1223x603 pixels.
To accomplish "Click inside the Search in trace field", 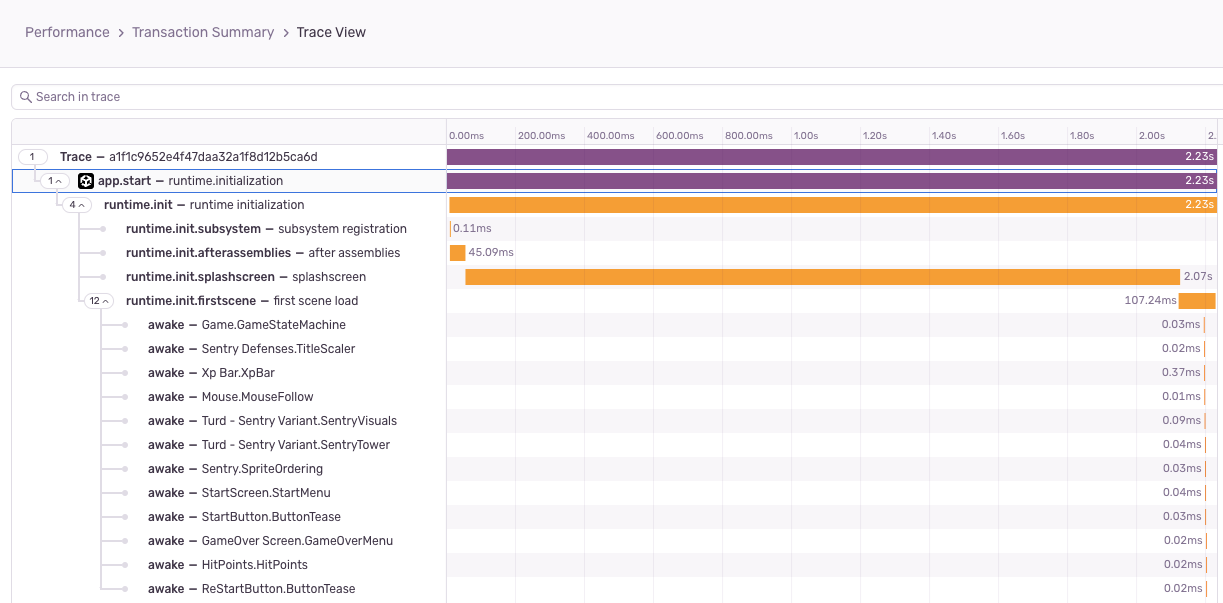I will (x=200, y=96).
